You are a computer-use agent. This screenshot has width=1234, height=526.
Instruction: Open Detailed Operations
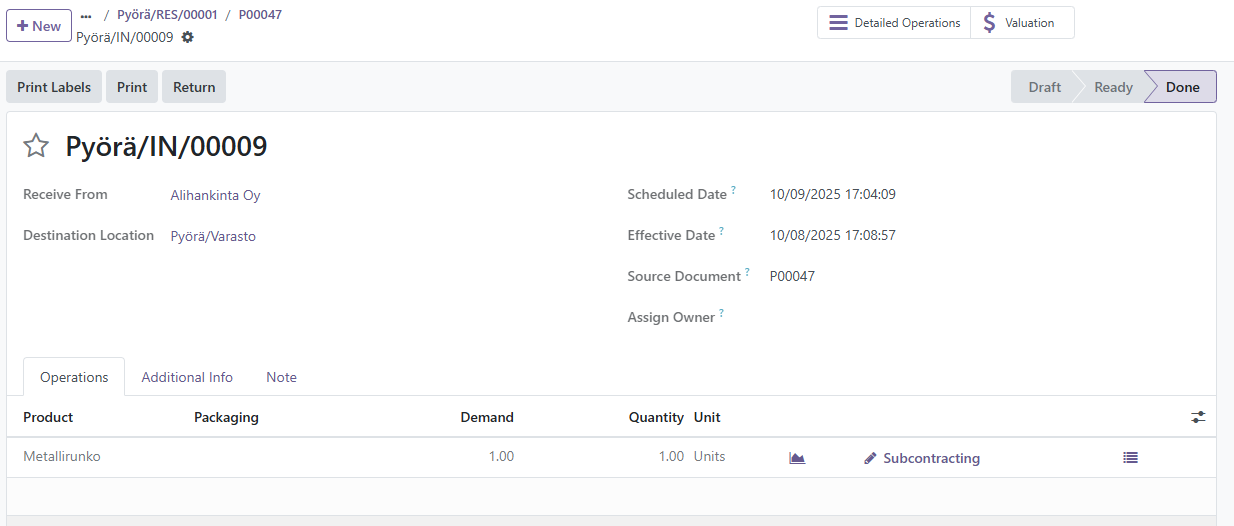click(x=894, y=23)
